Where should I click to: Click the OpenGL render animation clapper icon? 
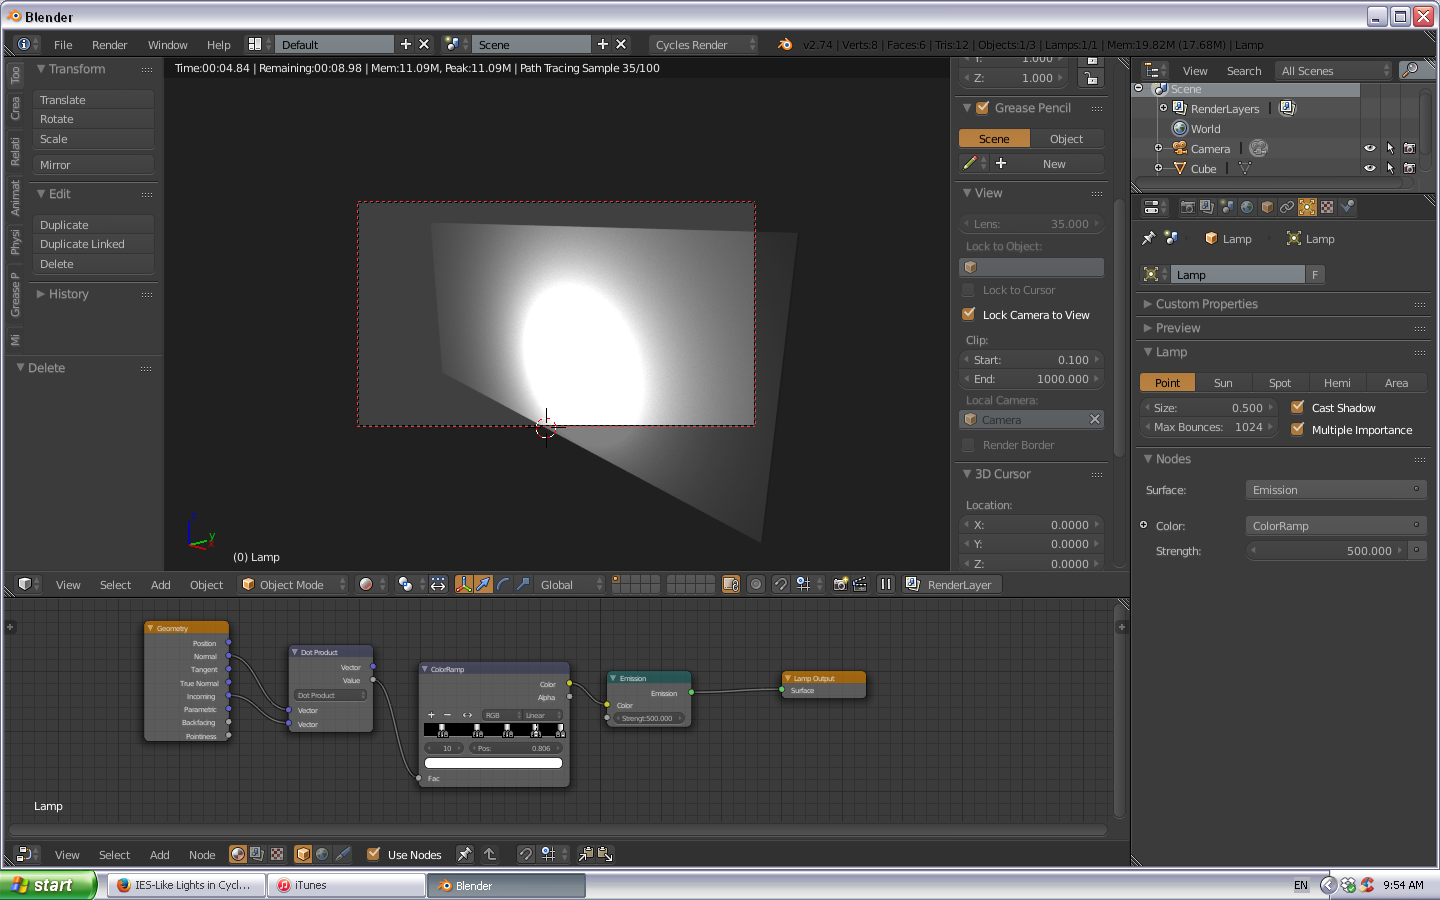pyautogui.click(x=860, y=584)
